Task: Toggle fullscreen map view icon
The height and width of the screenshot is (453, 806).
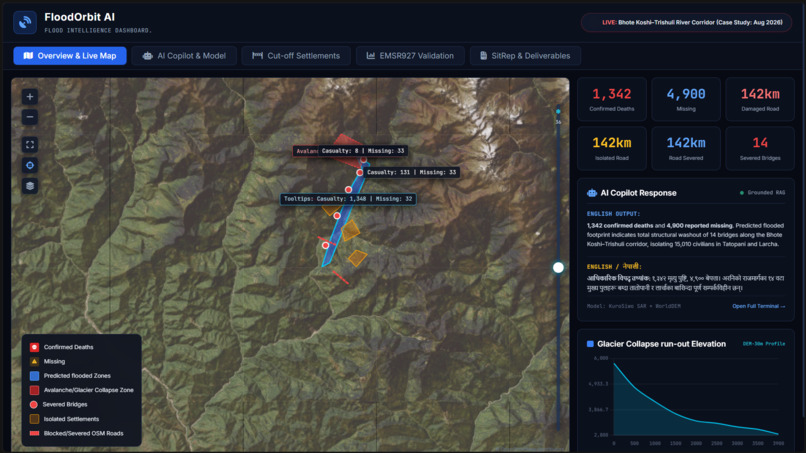Action: (30, 144)
